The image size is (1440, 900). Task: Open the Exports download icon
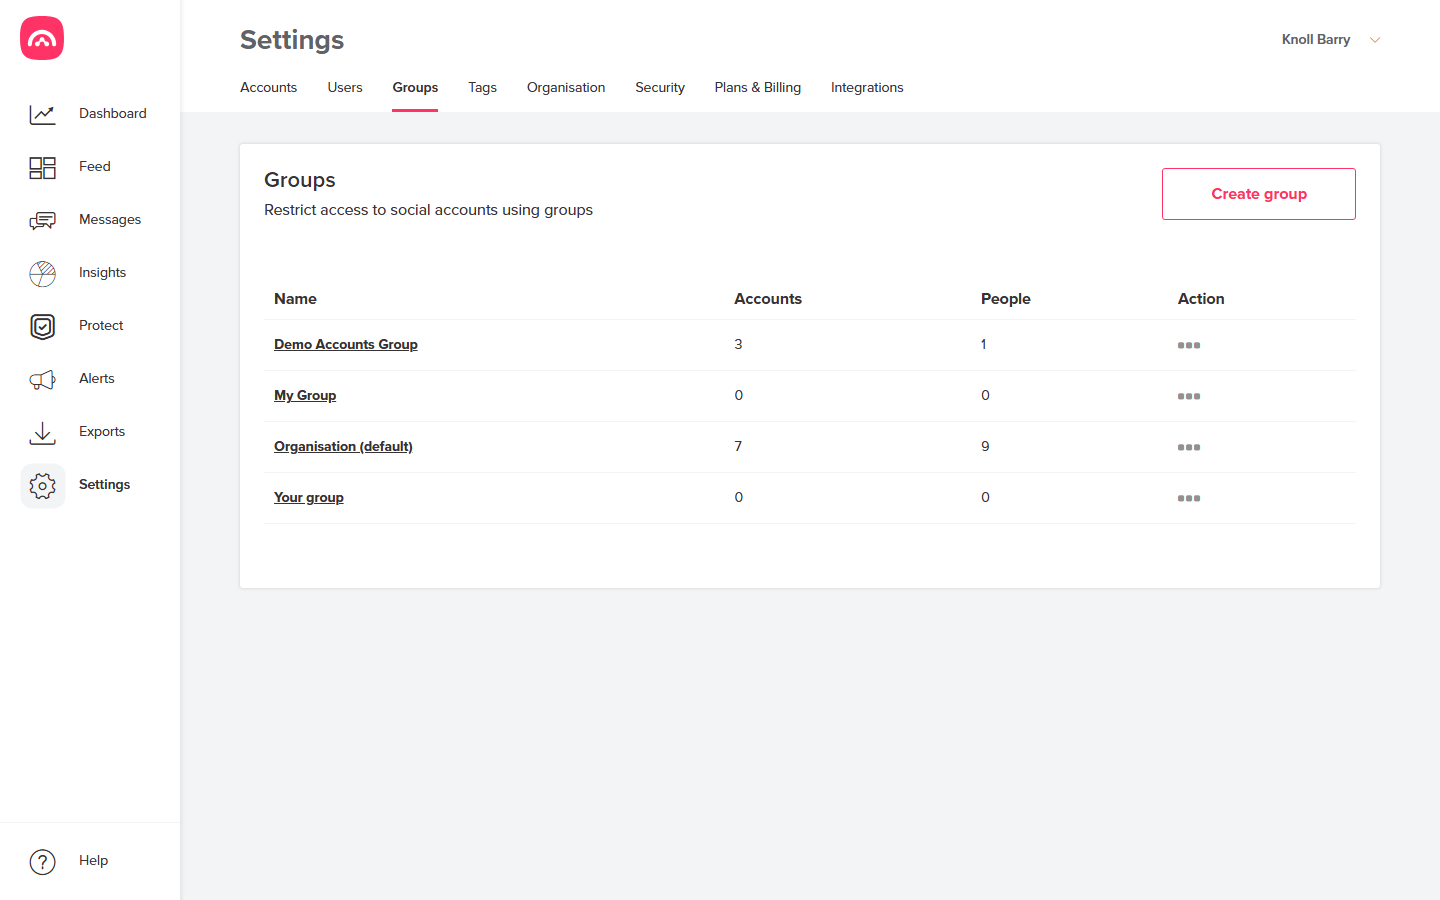click(42, 432)
